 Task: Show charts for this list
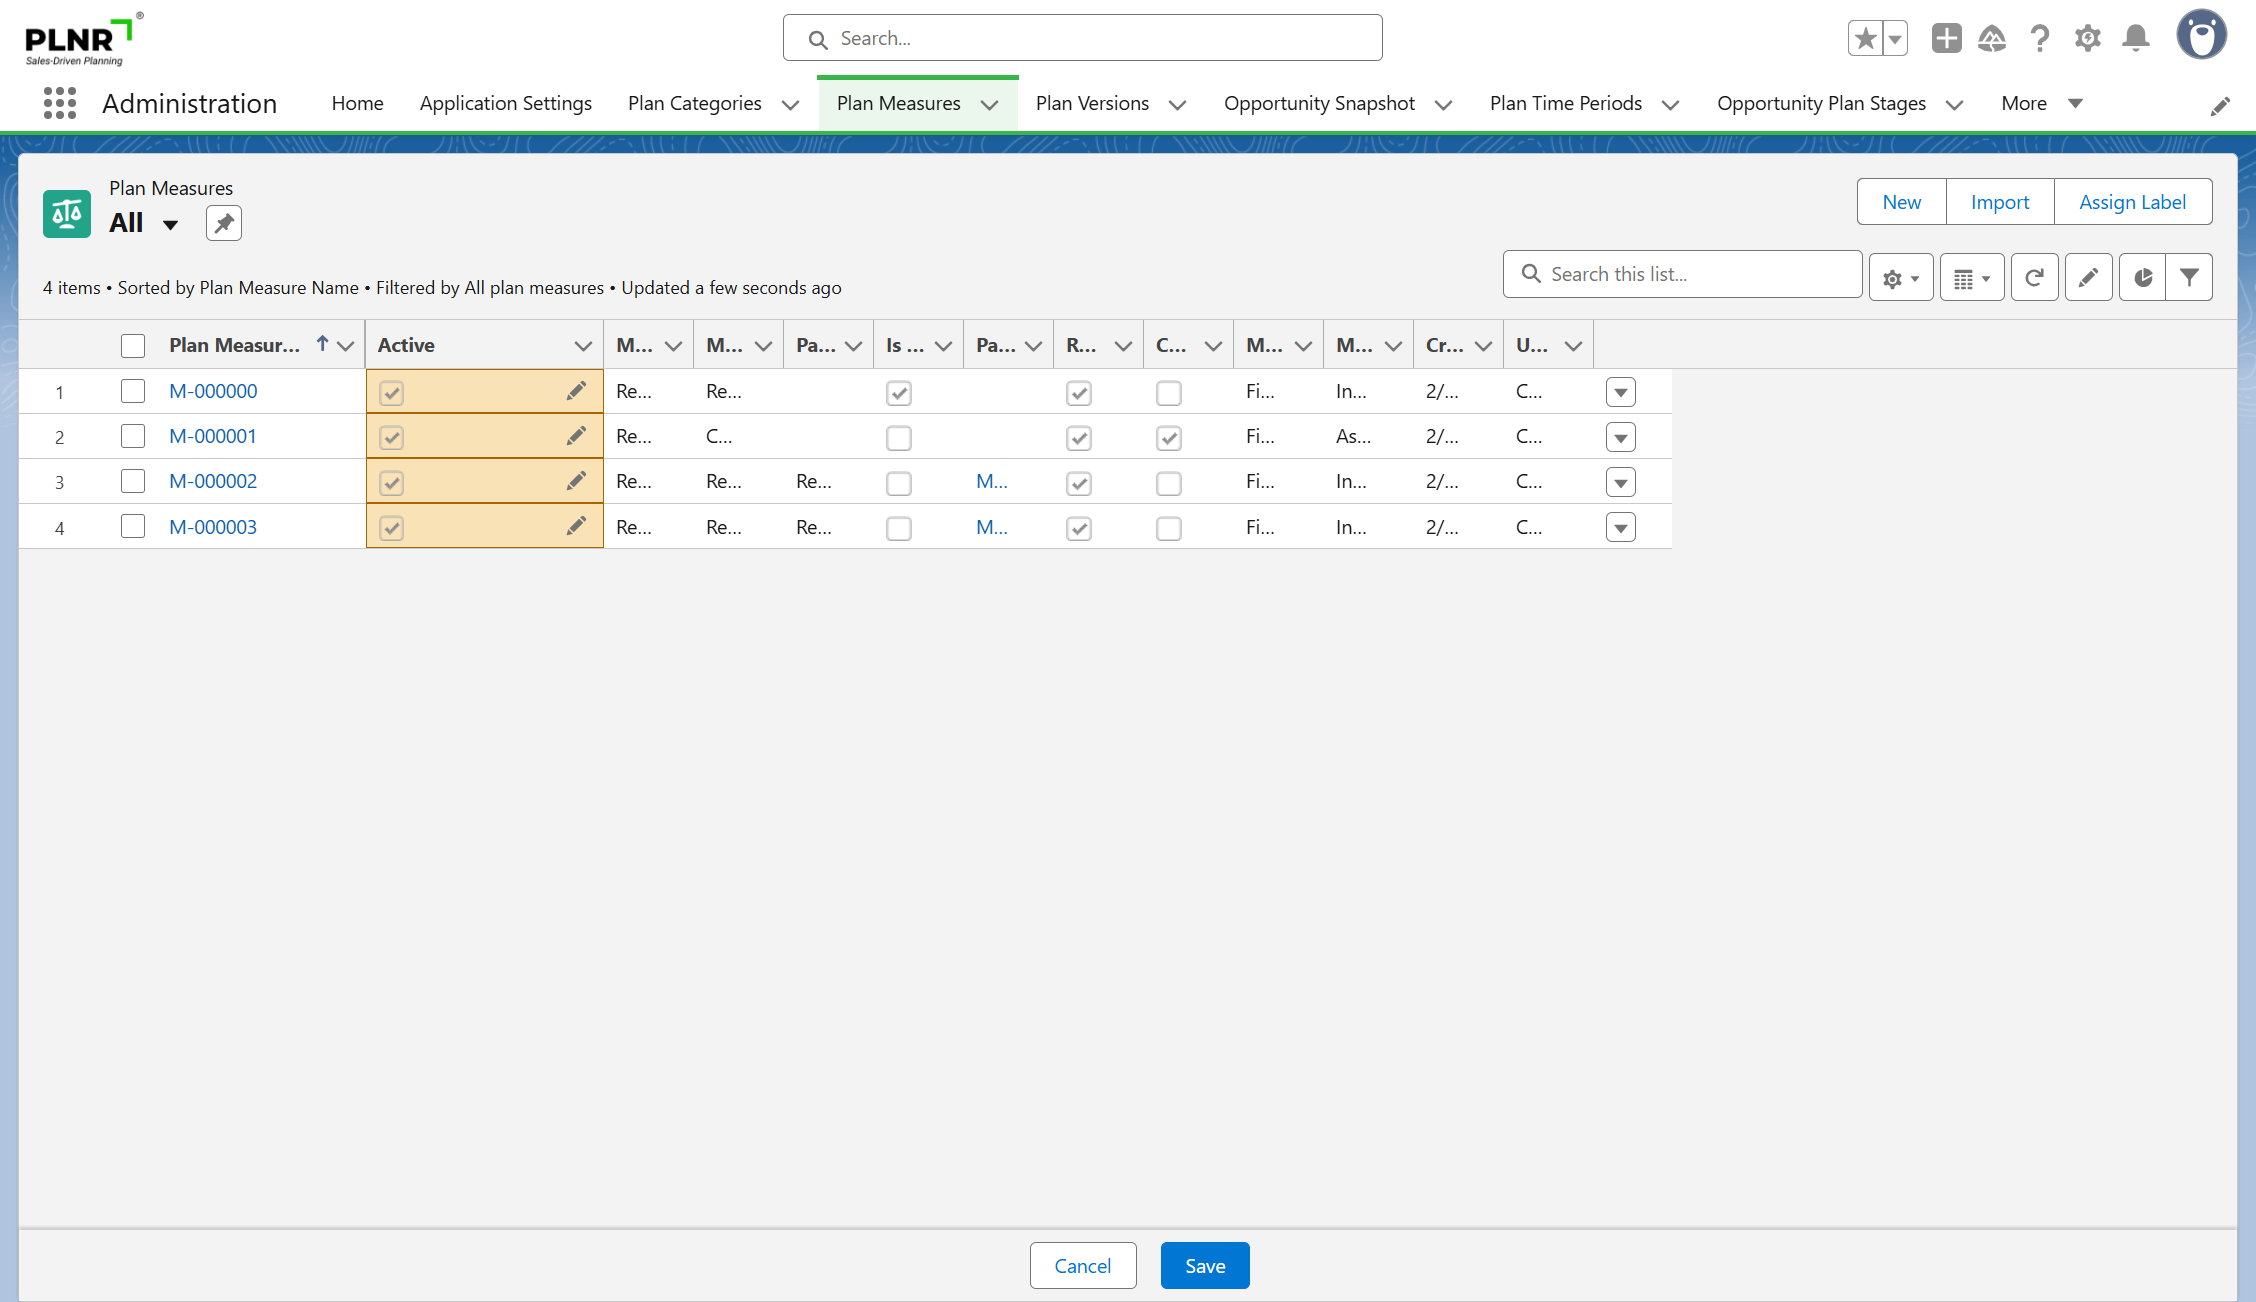point(2142,278)
